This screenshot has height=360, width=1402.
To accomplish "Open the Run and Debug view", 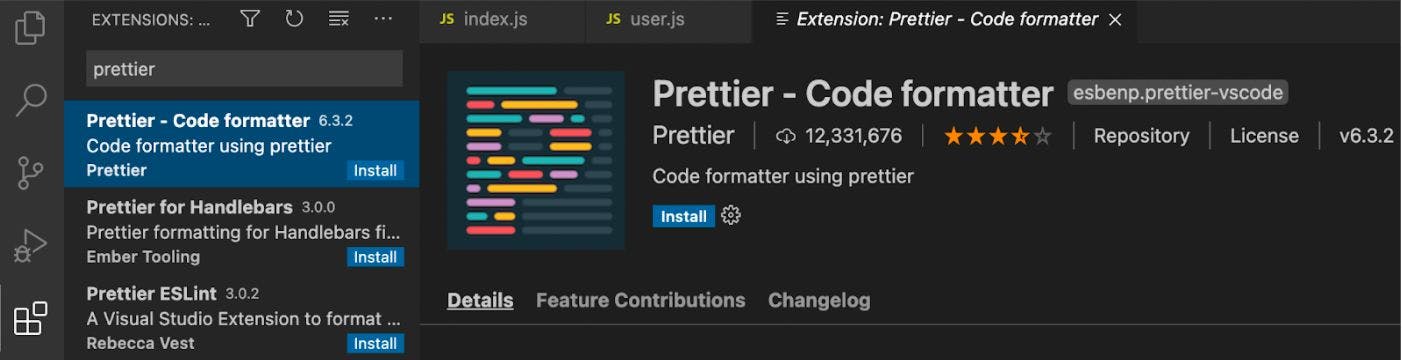I will pyautogui.click(x=31, y=245).
